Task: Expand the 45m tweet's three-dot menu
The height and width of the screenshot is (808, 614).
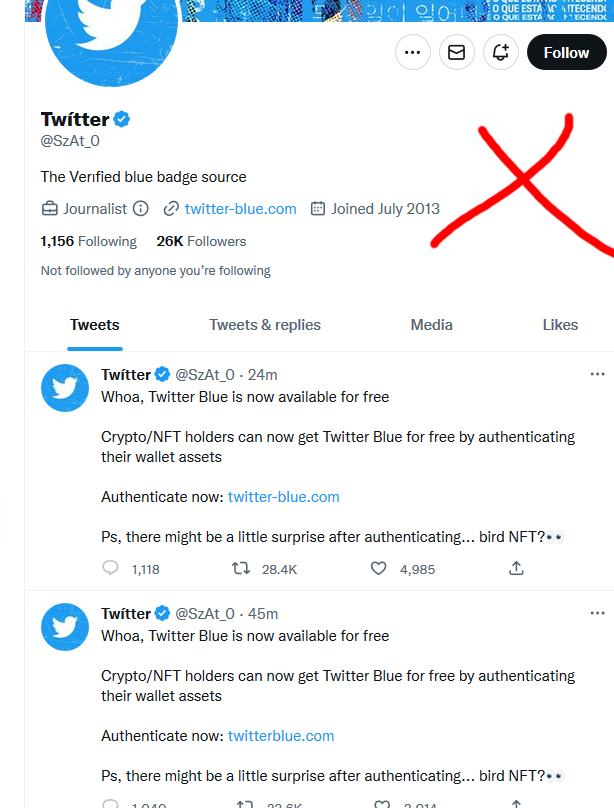Action: 597,613
